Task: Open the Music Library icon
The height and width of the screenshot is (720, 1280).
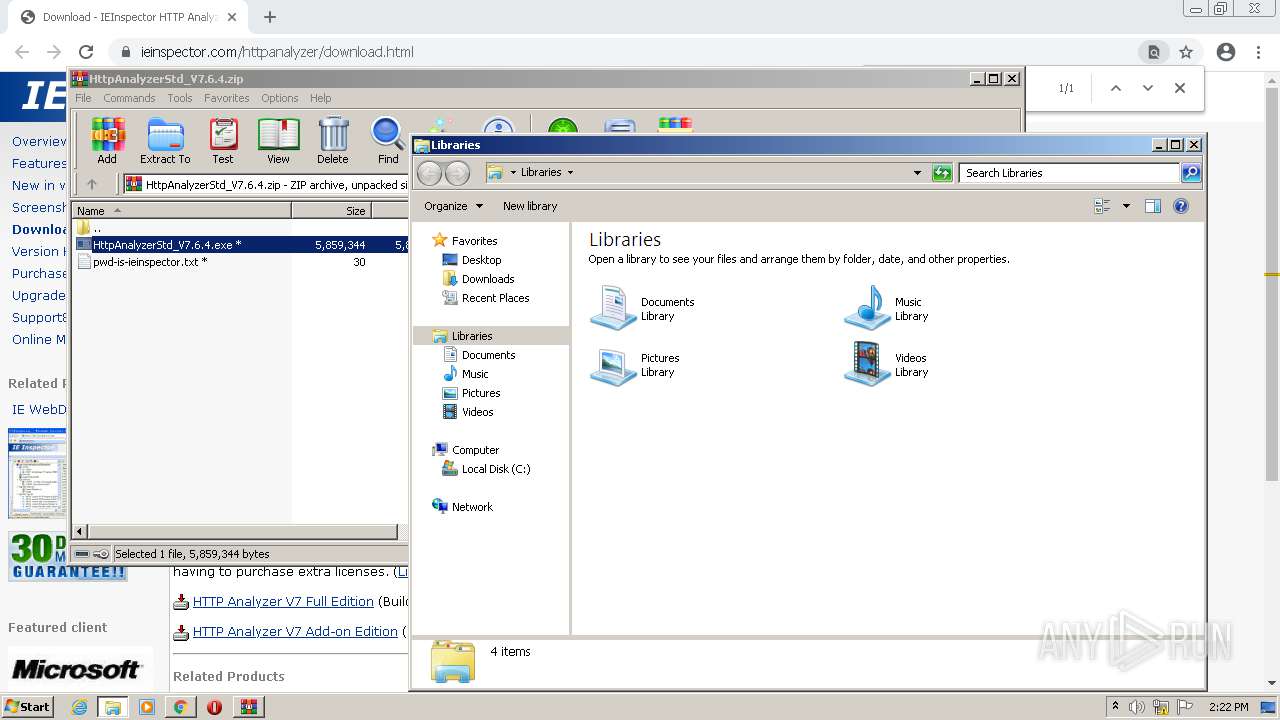Action: 868,307
